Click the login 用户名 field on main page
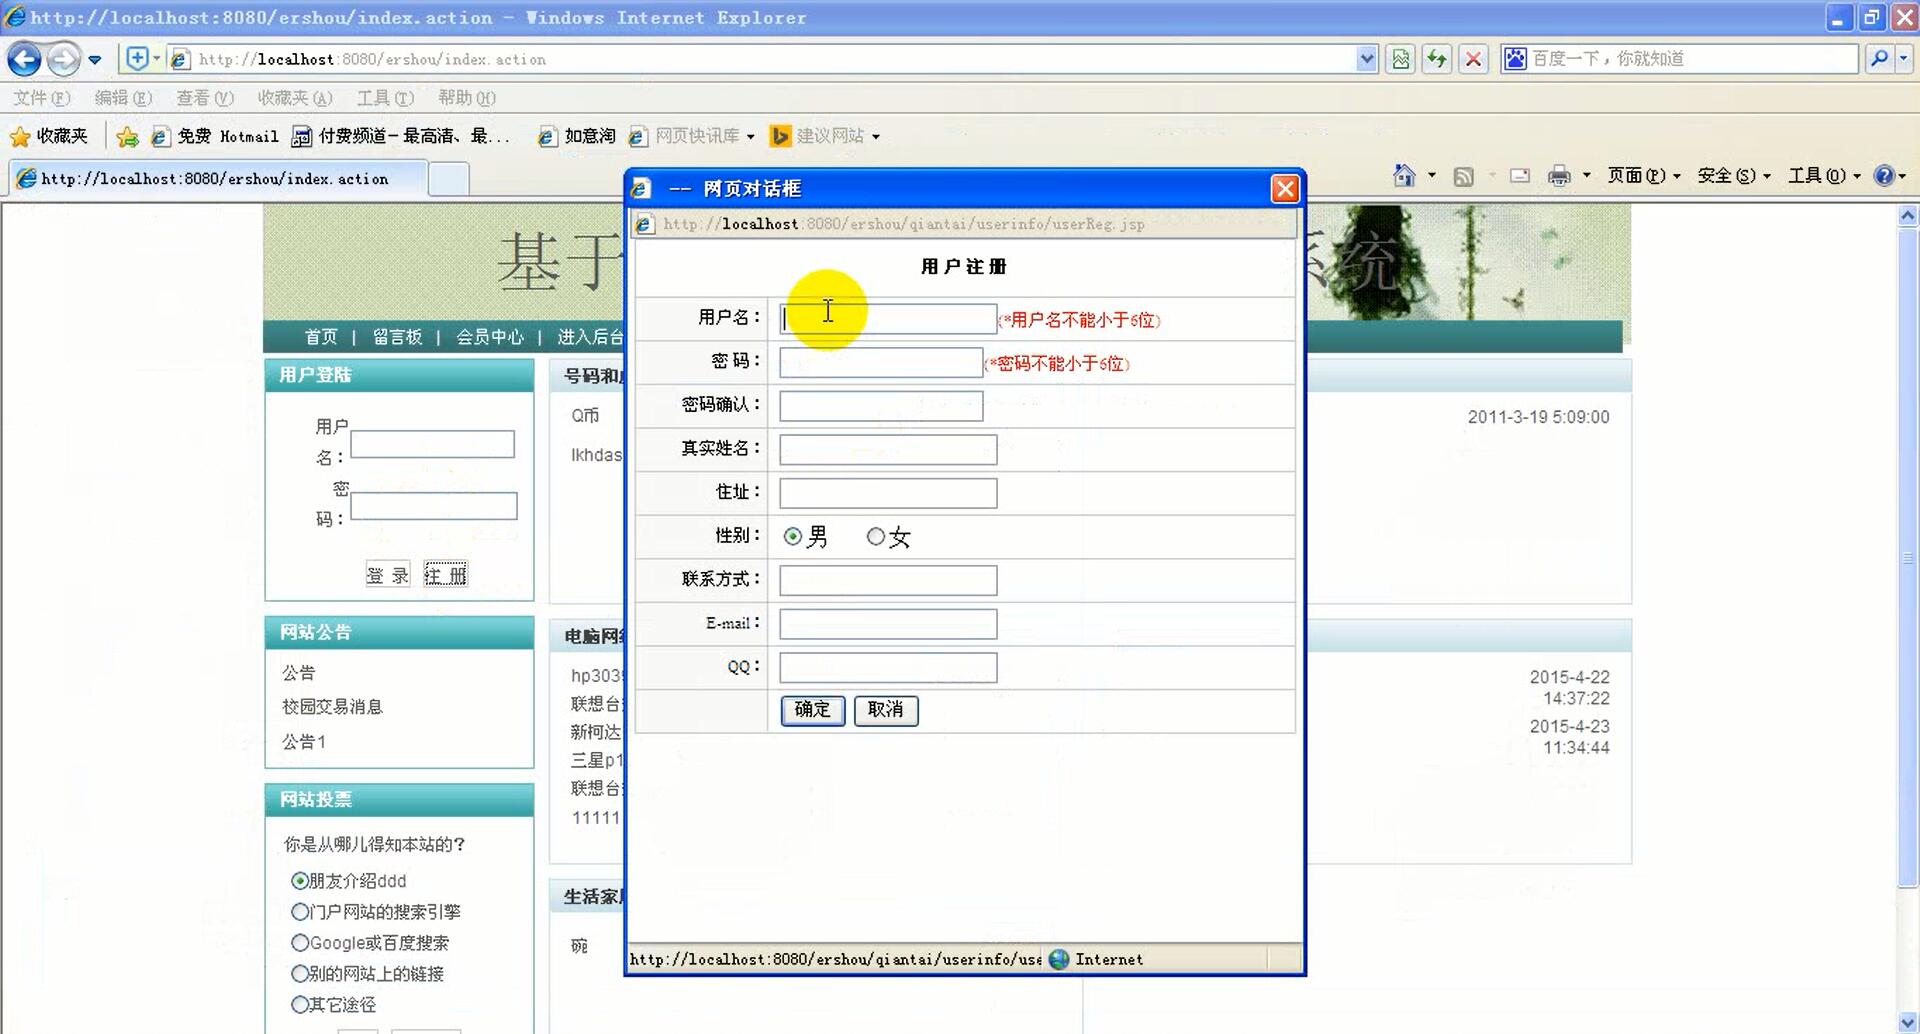The width and height of the screenshot is (1920, 1034). tap(432, 444)
